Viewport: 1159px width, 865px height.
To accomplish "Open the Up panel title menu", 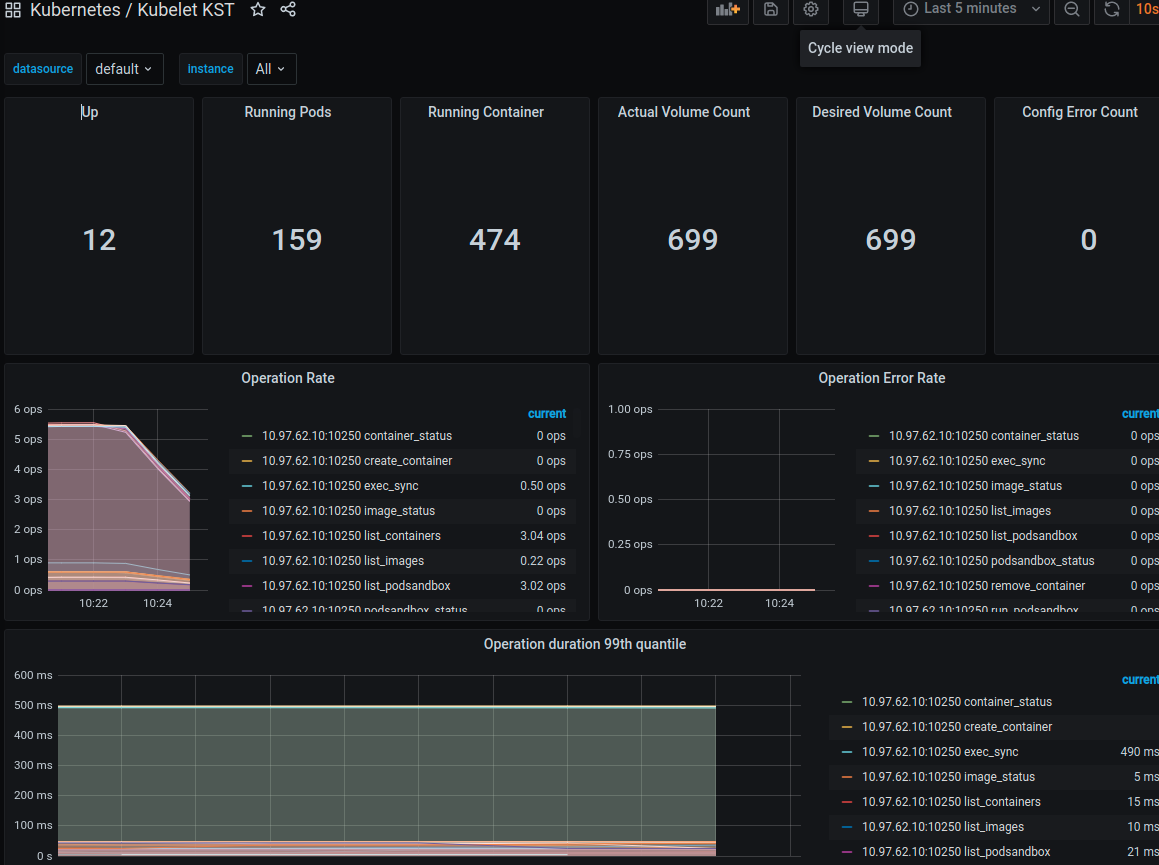I will [x=89, y=112].
